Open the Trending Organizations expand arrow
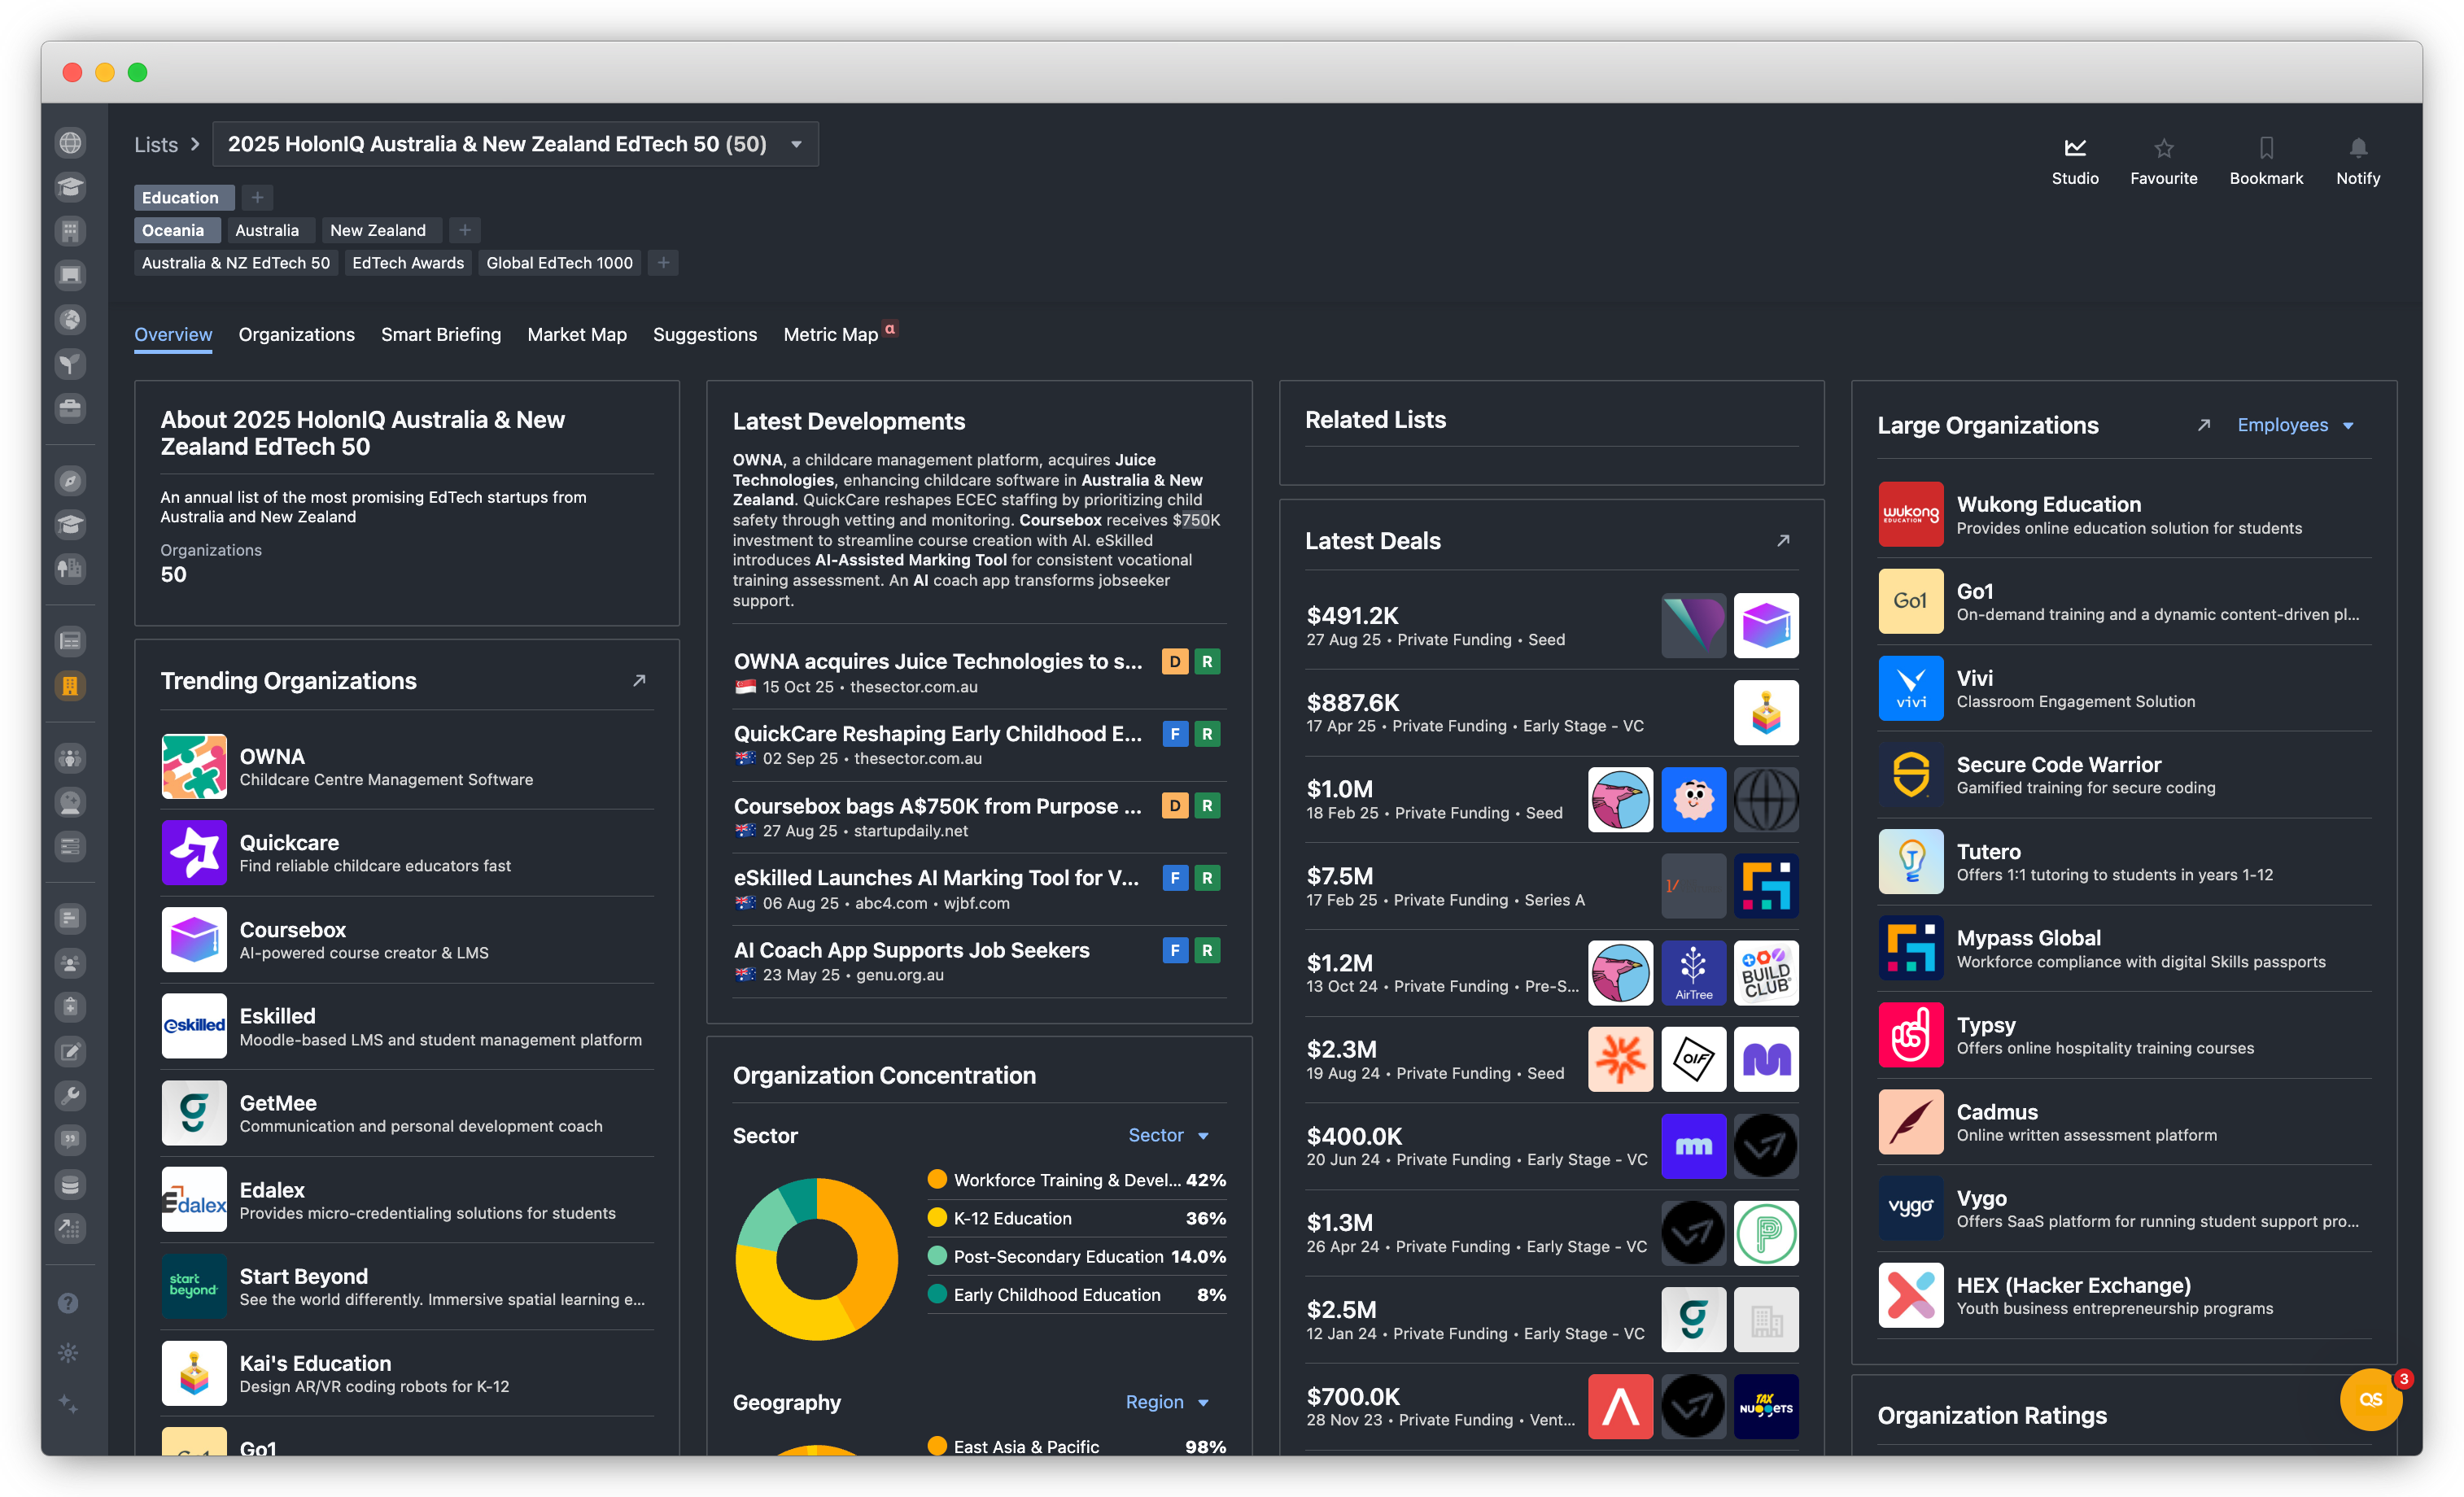The height and width of the screenshot is (1497, 2464). pos(639,681)
